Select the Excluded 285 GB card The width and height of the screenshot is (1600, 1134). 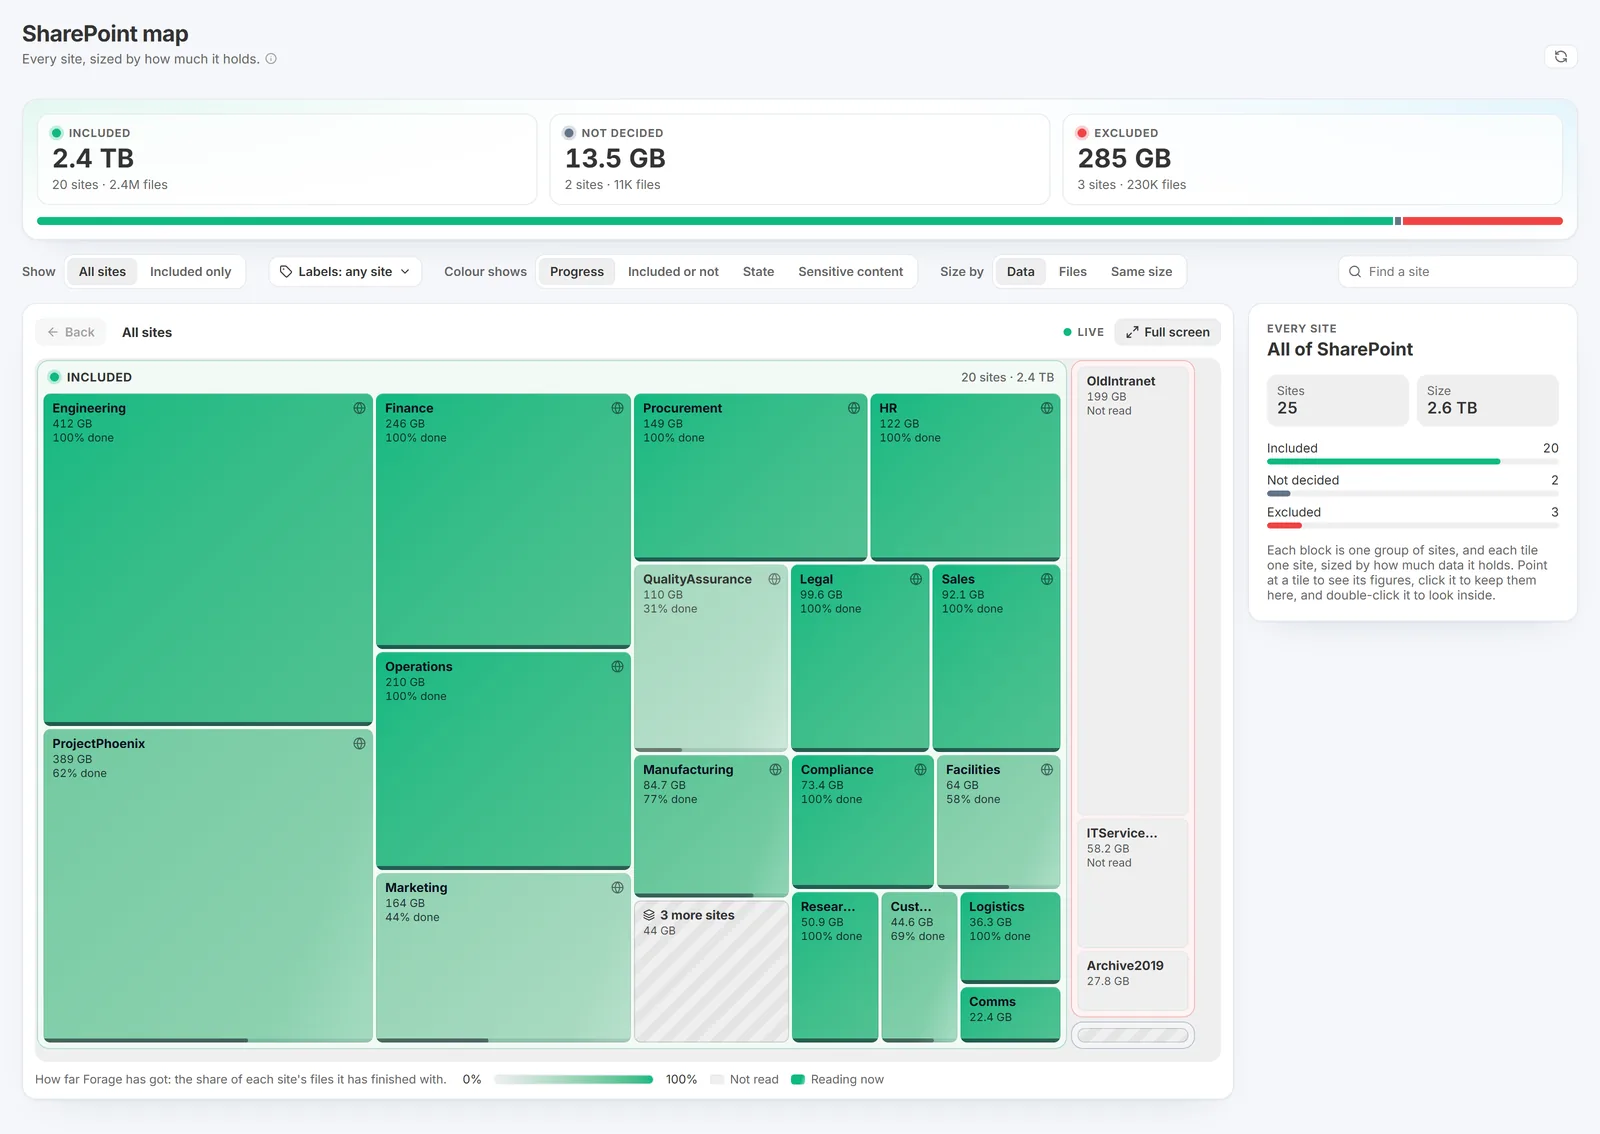point(1312,159)
